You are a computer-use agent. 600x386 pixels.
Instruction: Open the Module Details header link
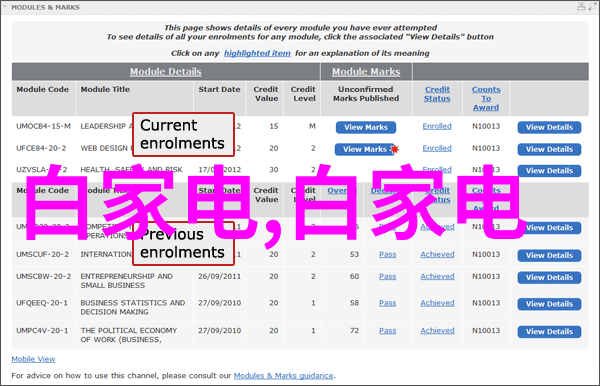pos(166,72)
